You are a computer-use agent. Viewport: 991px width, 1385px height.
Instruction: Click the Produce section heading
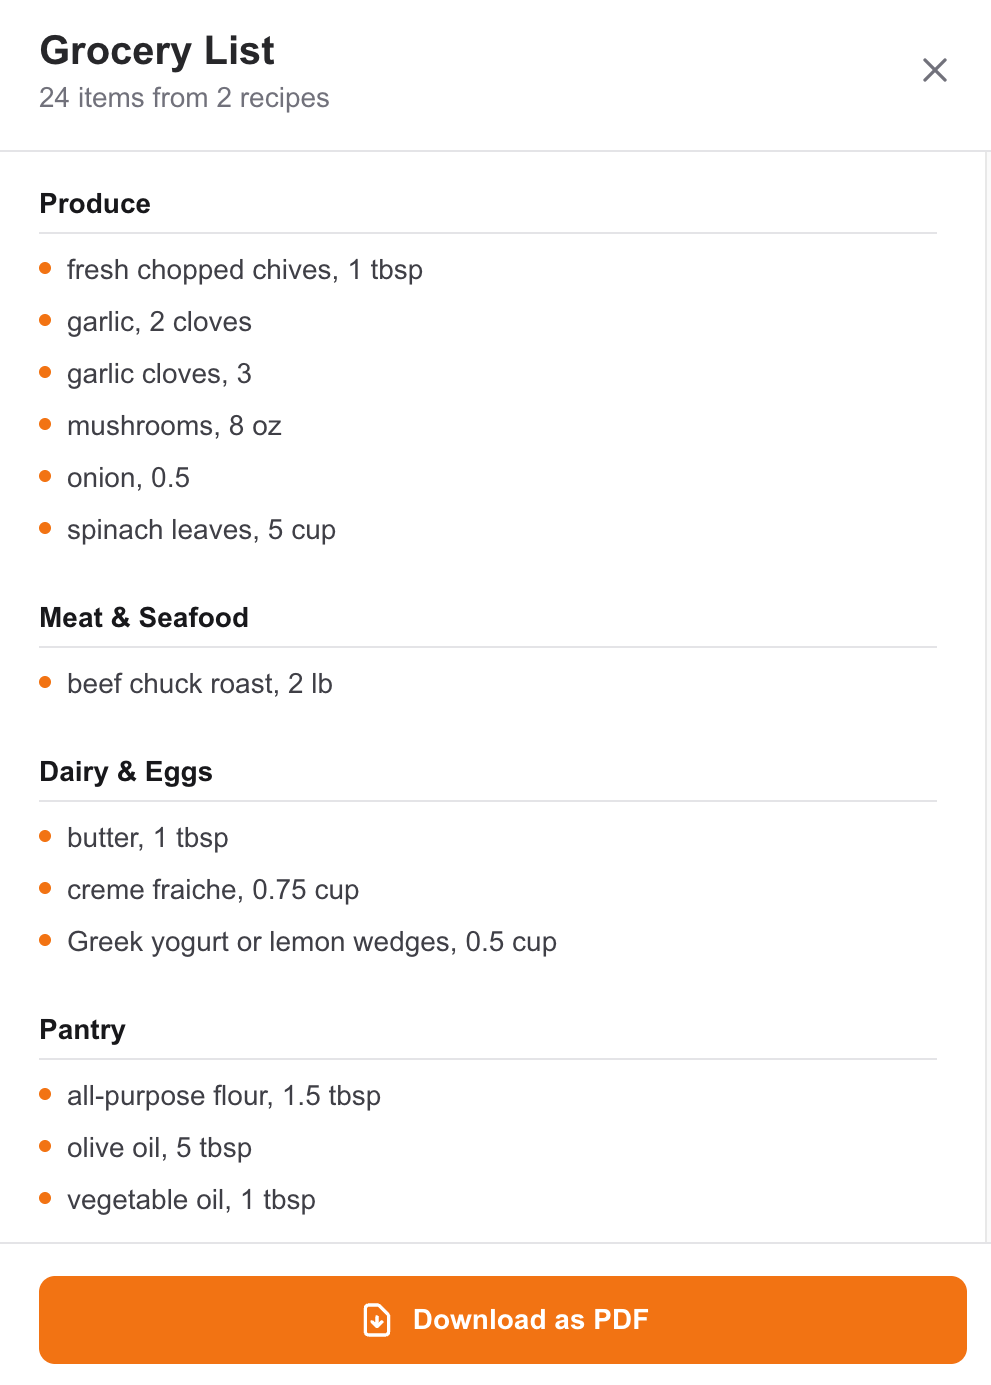pos(95,204)
